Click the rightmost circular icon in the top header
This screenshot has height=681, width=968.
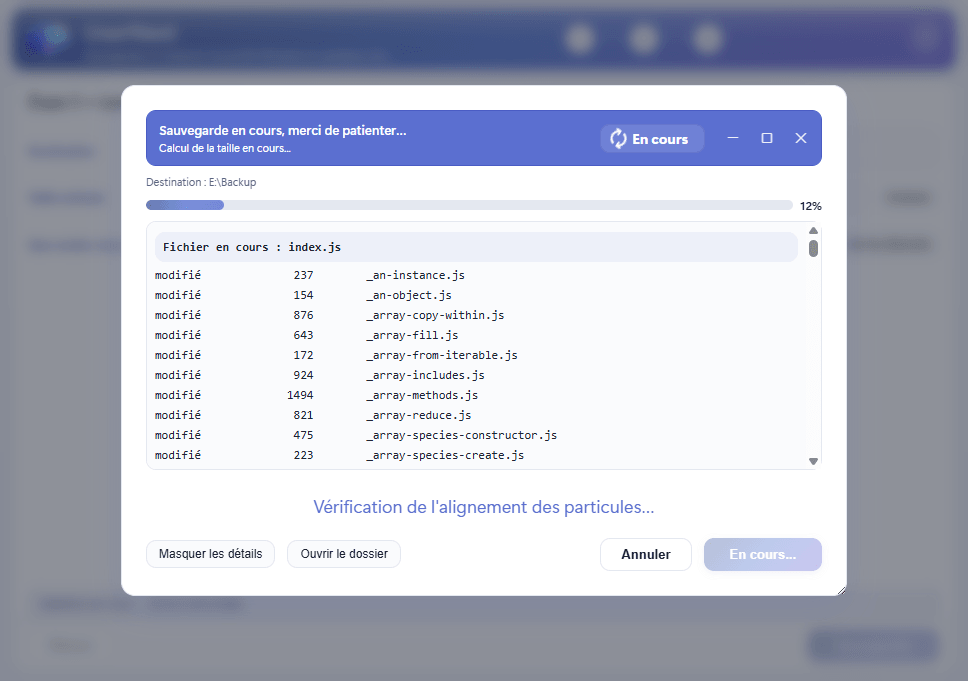(x=707, y=38)
